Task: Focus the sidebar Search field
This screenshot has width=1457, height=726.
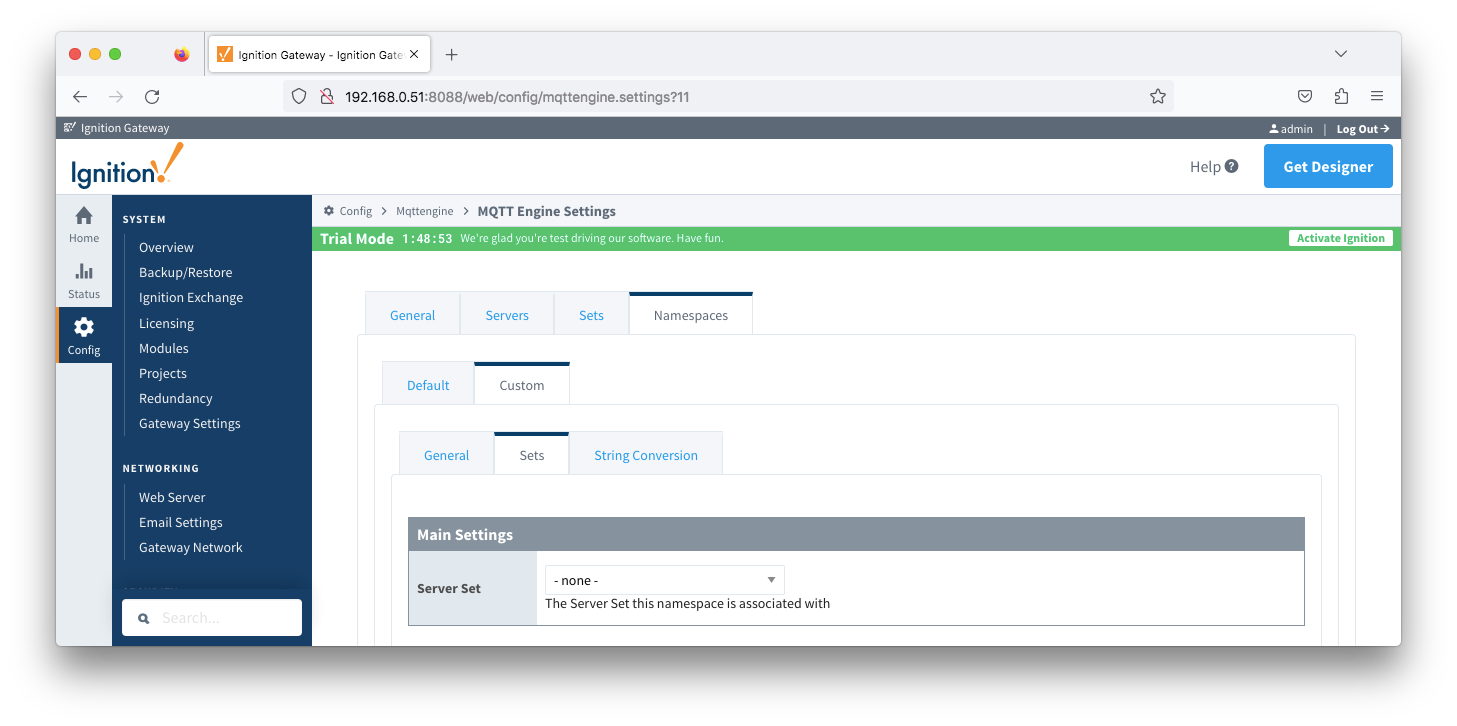Action: (x=212, y=618)
